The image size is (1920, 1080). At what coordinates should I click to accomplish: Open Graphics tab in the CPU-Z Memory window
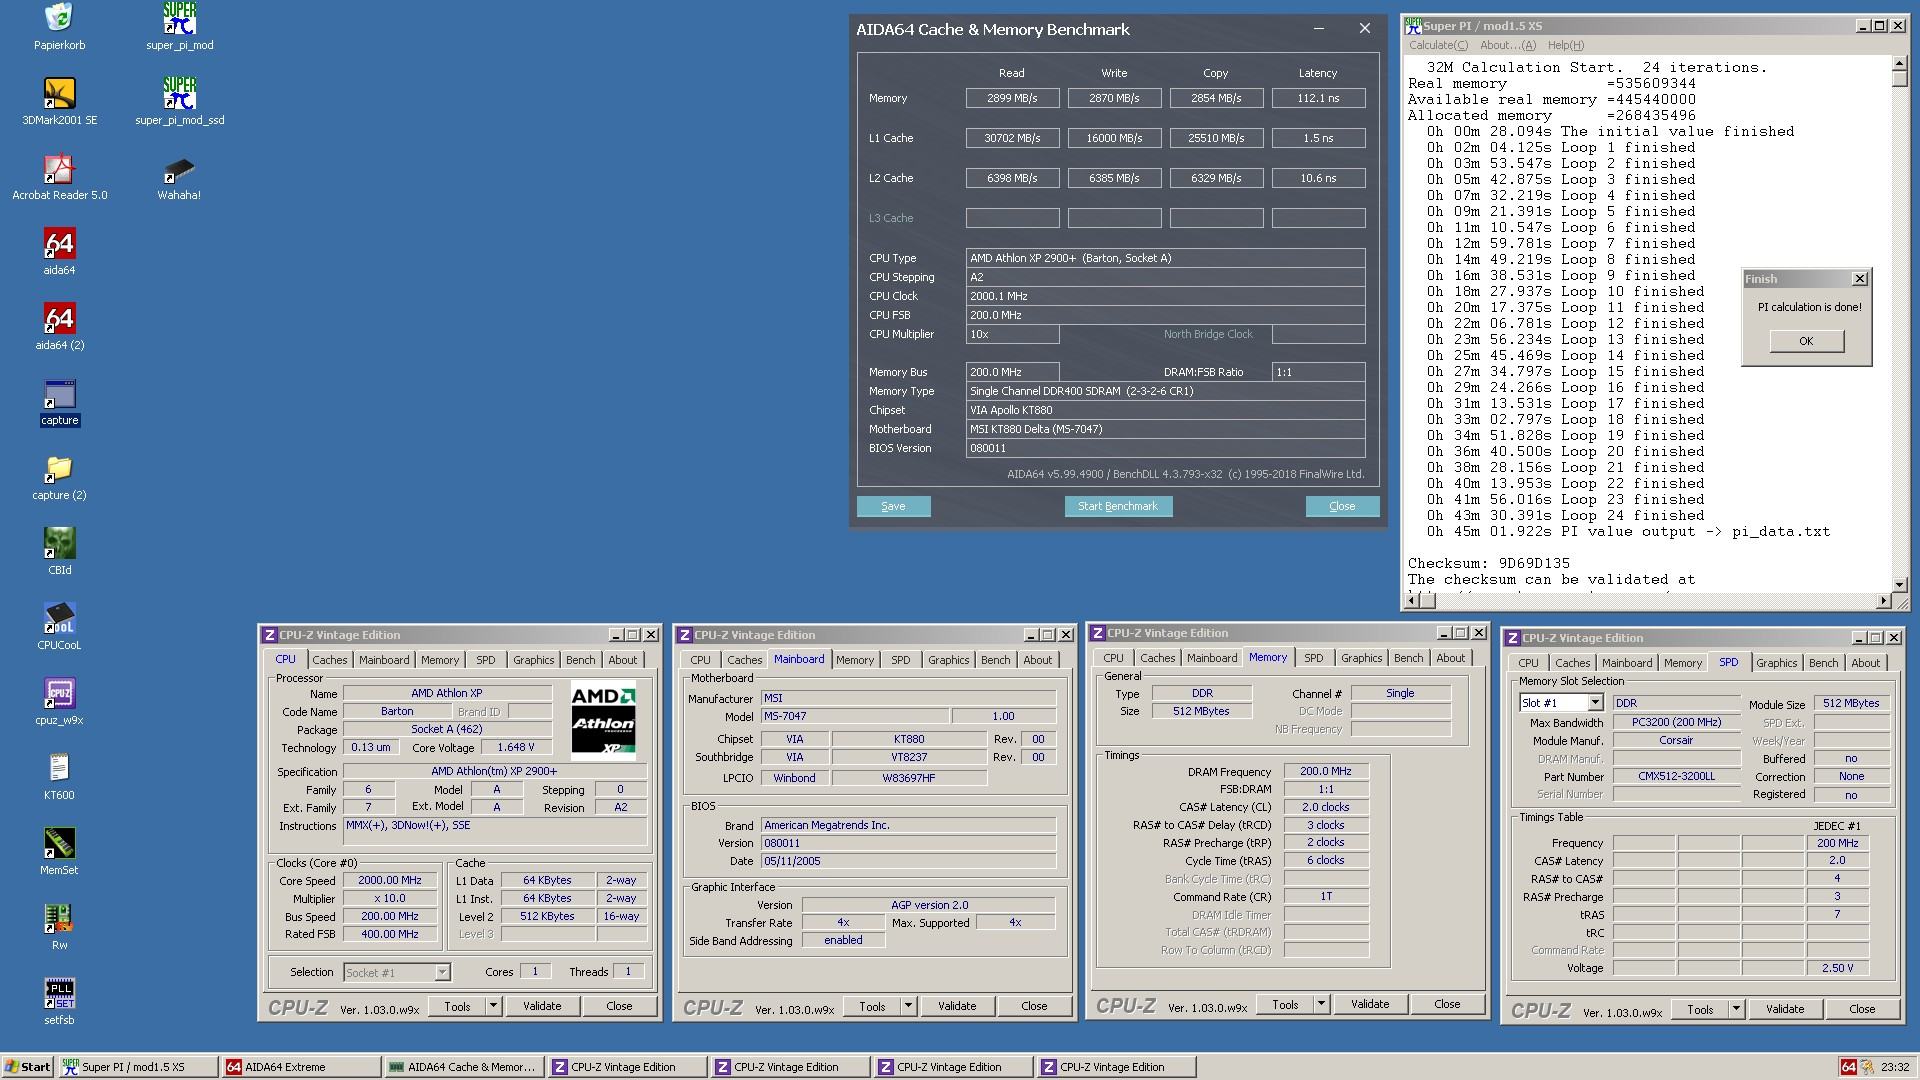pos(1361,658)
